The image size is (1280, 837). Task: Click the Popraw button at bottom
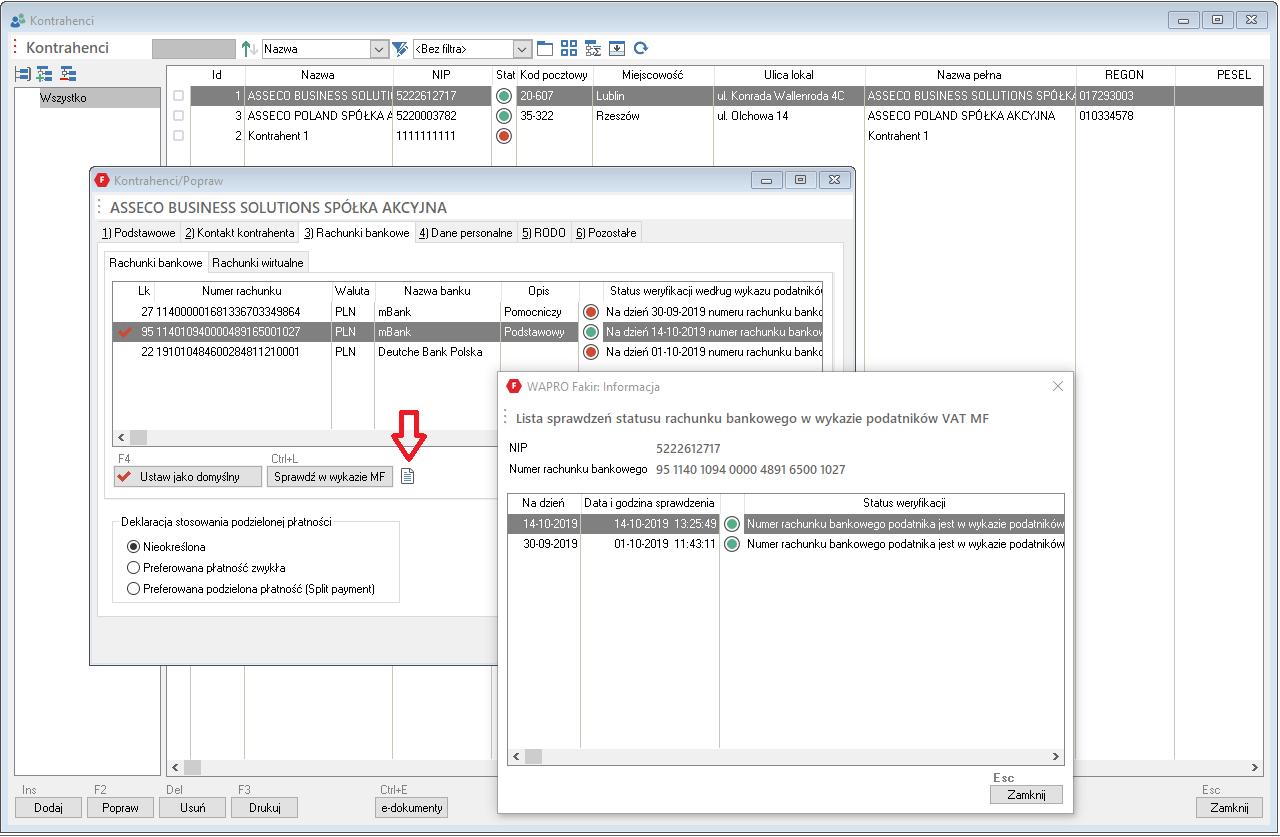click(120, 807)
